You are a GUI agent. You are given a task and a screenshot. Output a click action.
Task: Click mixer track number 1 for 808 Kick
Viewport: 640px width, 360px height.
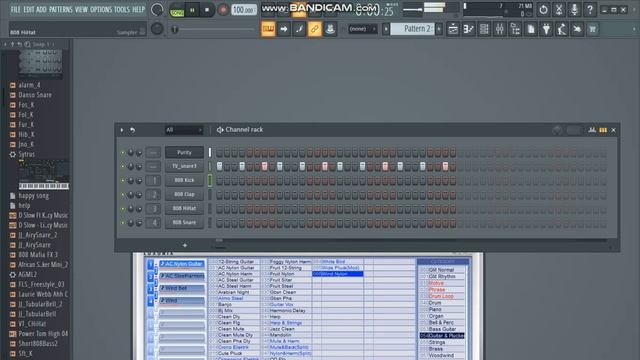pyautogui.click(x=153, y=180)
